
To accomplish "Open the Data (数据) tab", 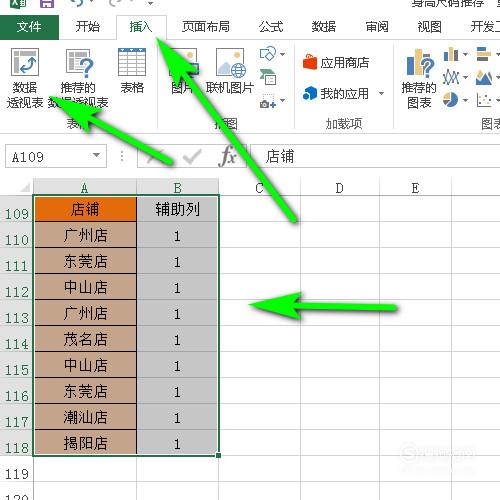I will (x=324, y=27).
